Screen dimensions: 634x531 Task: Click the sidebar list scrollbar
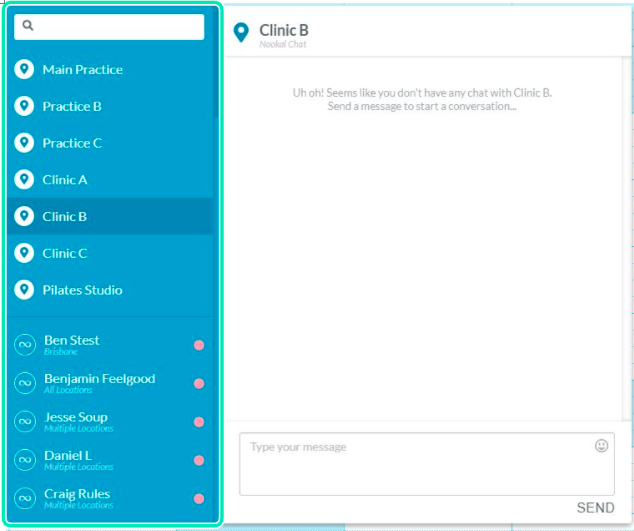pos(216,63)
